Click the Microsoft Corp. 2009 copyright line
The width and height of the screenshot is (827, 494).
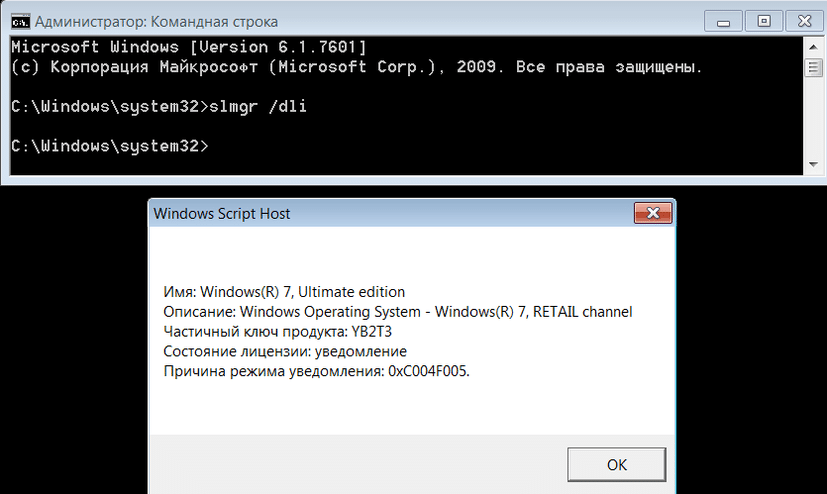pyautogui.click(x=356, y=67)
